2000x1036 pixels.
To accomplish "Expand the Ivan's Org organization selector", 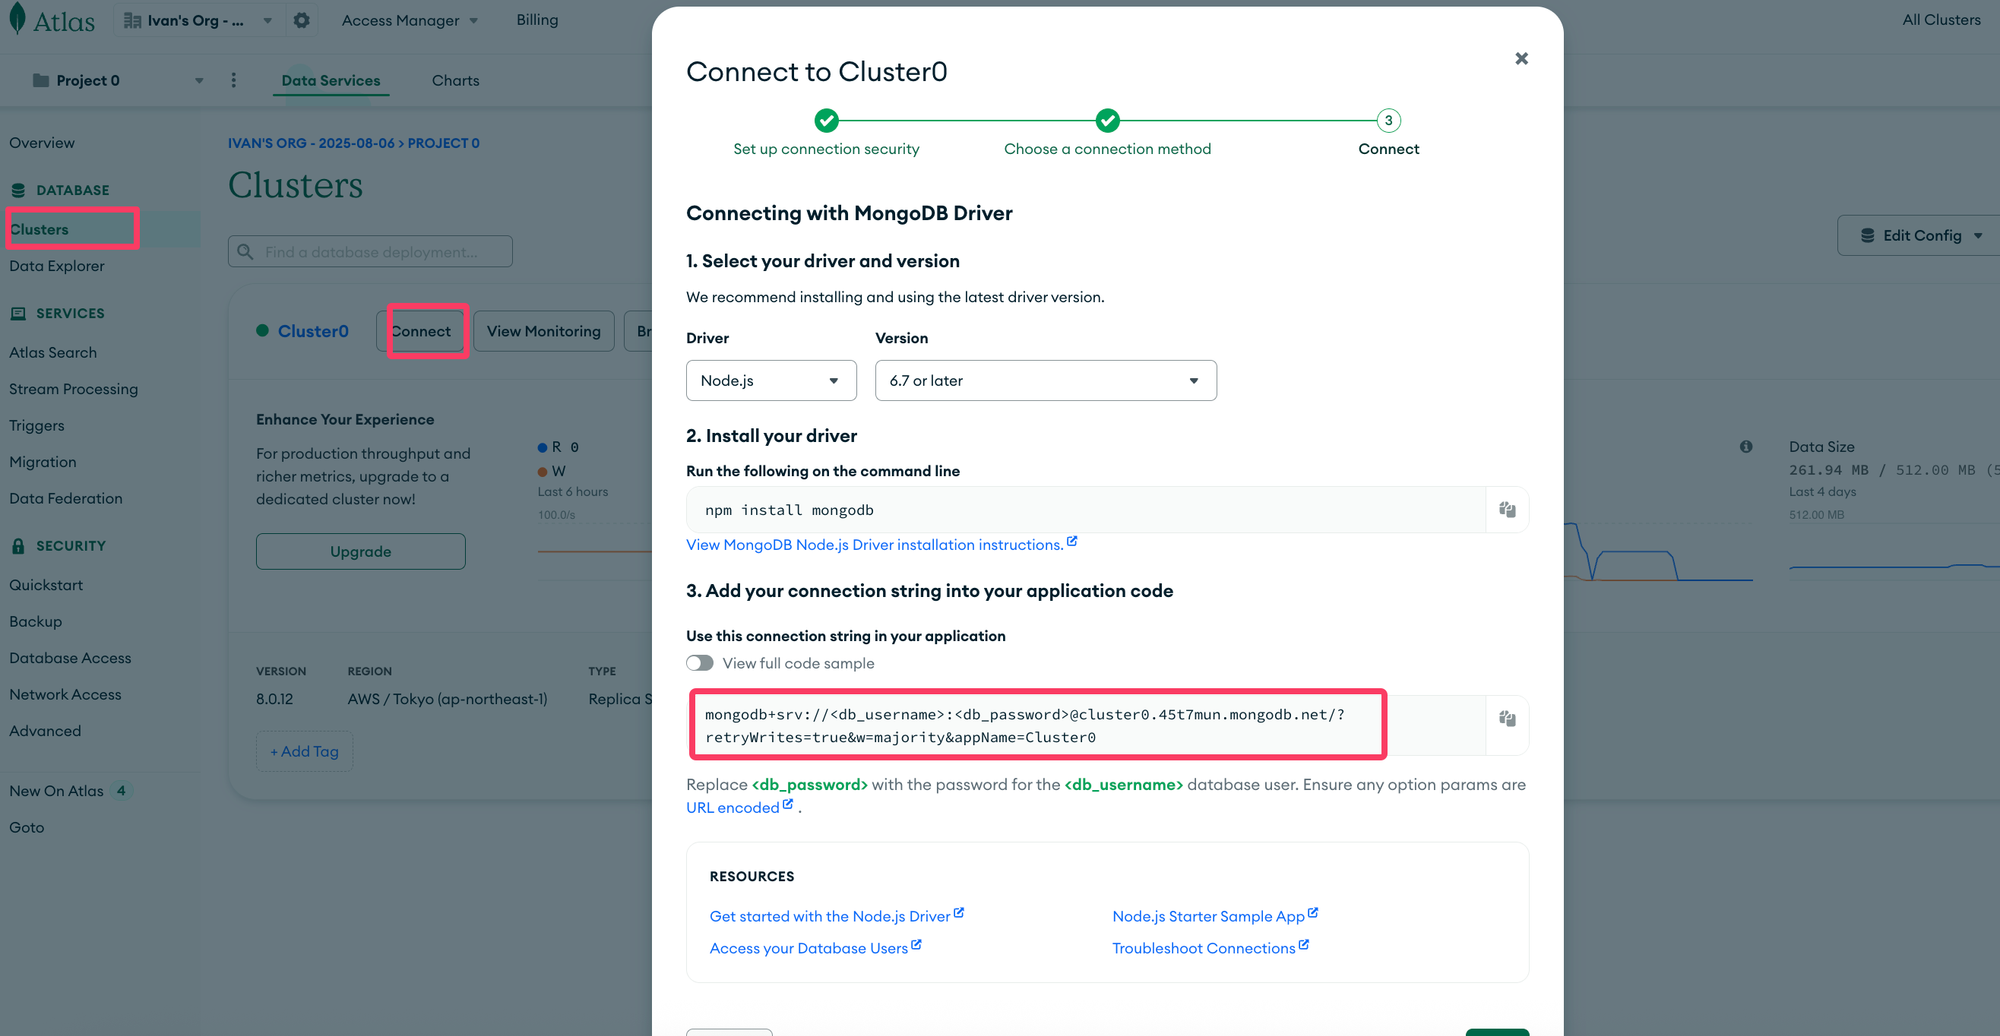I will coord(198,20).
